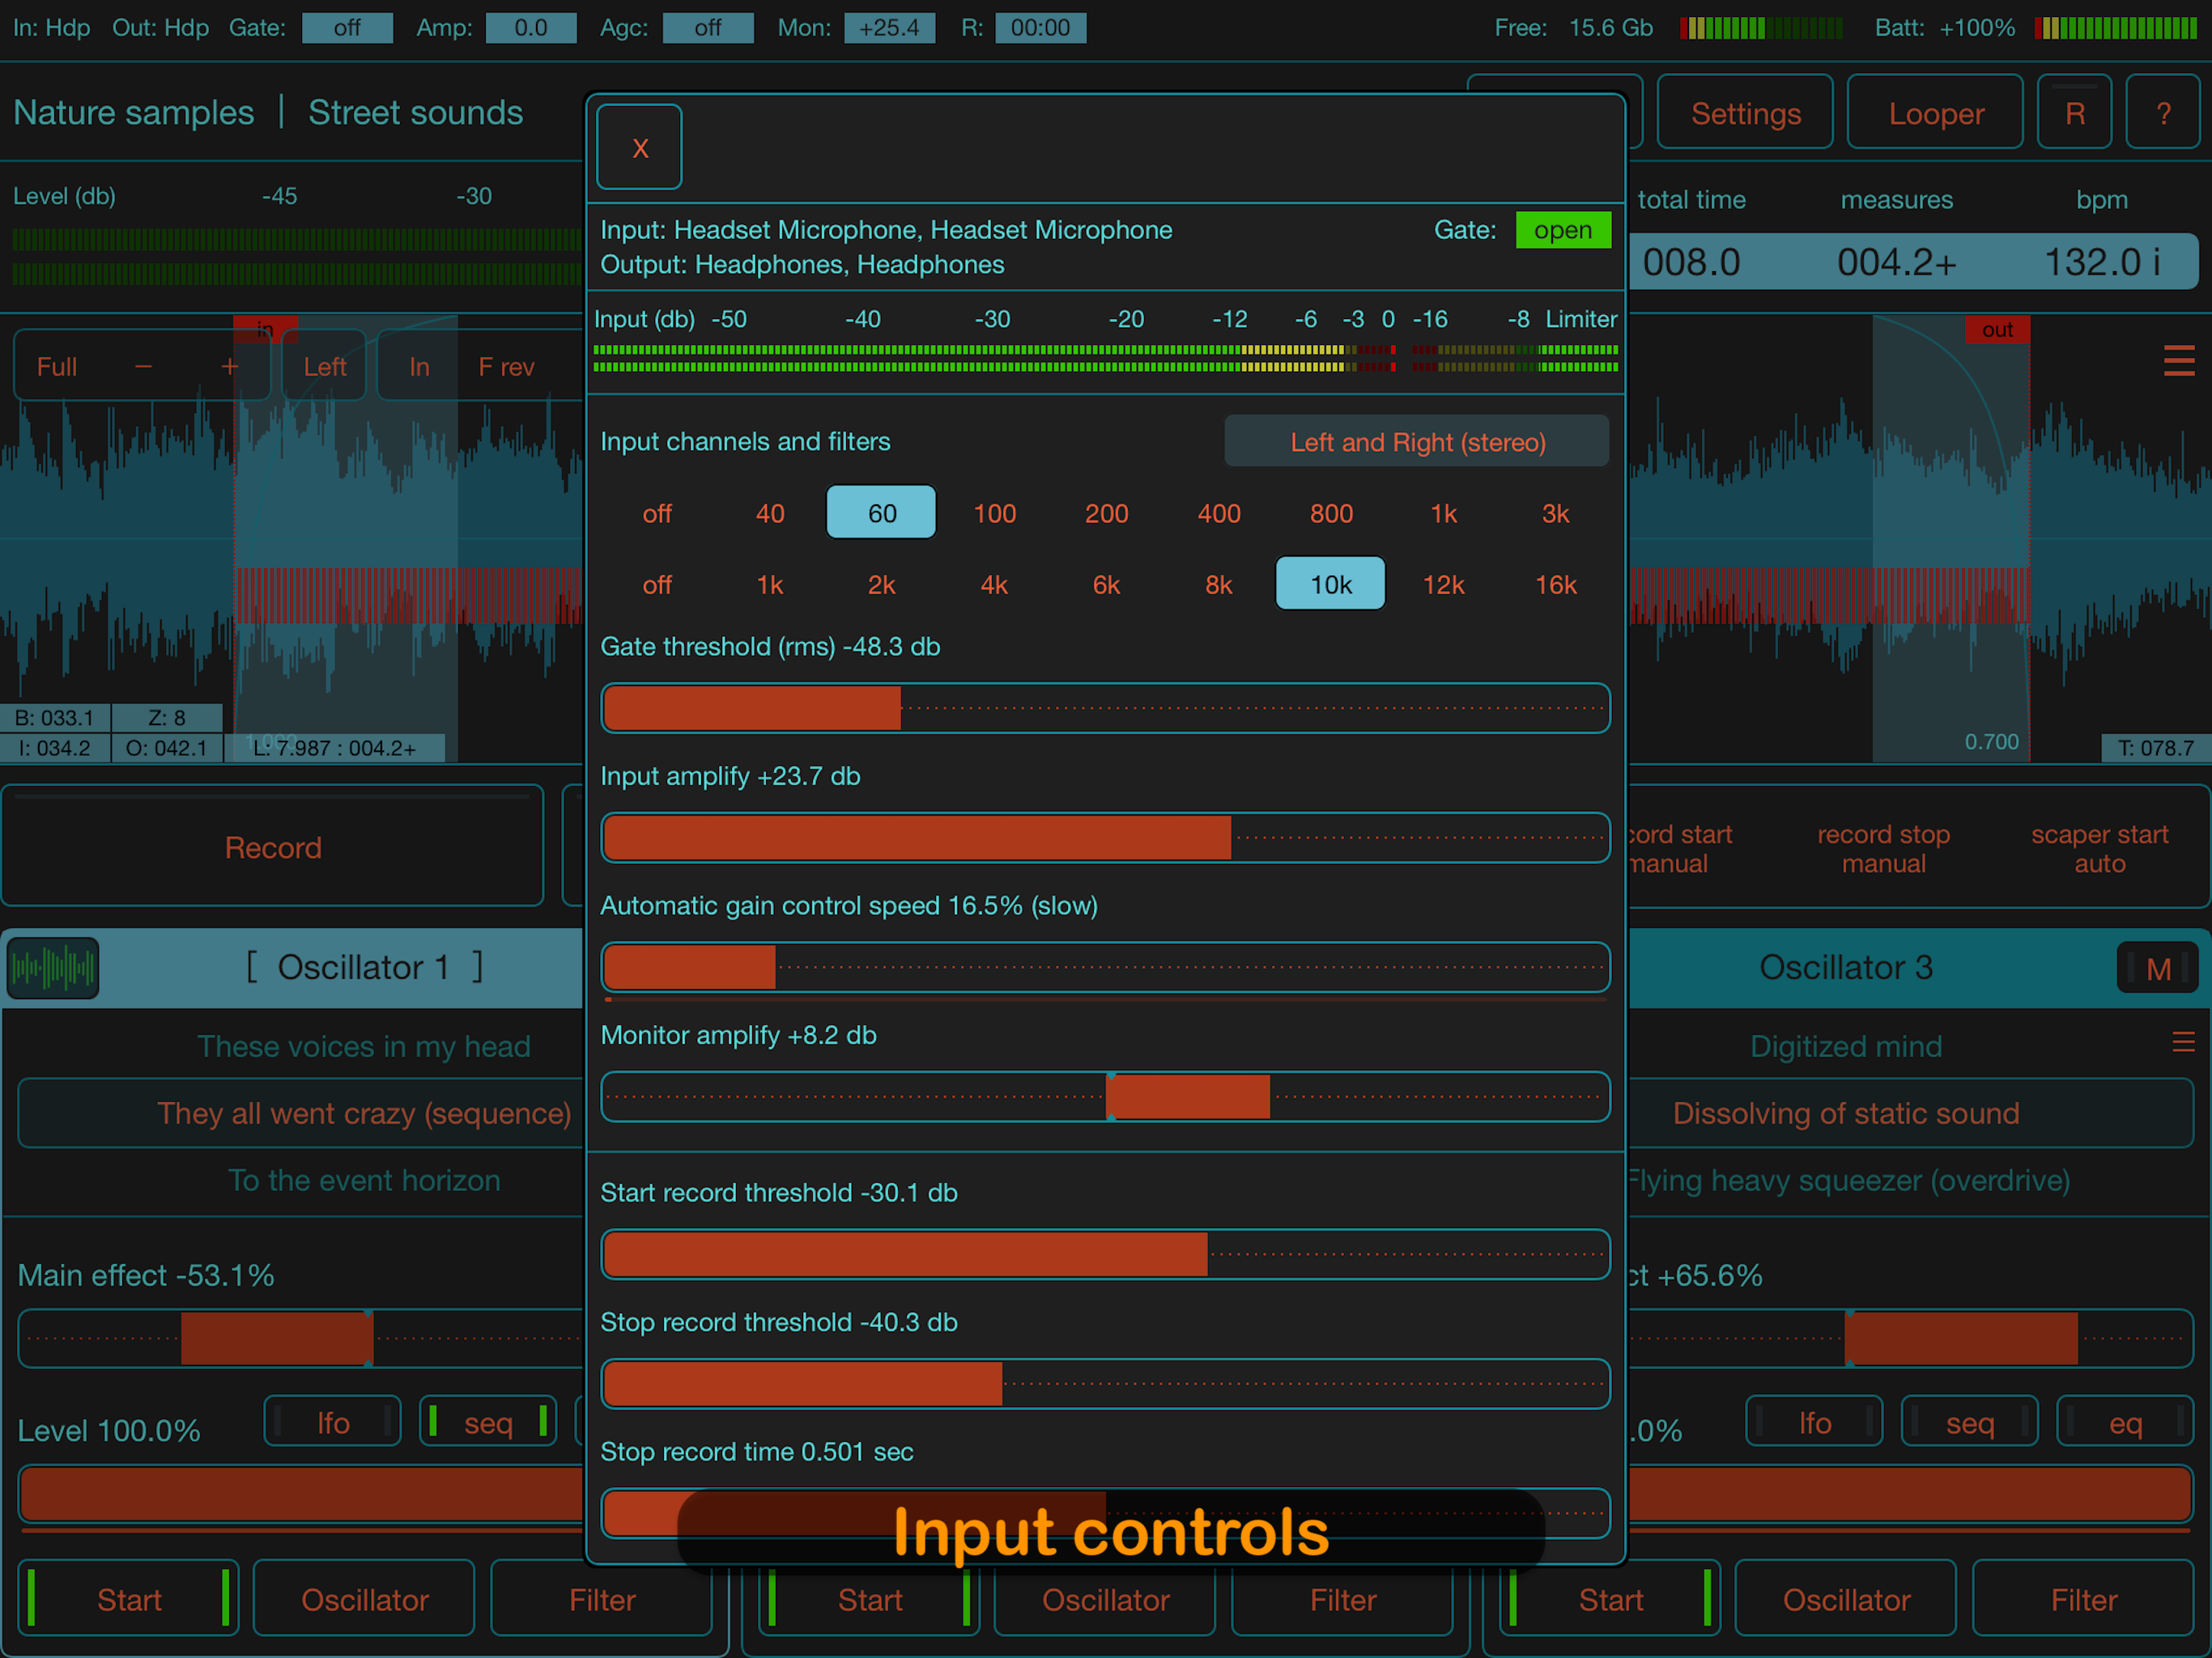Toggle seq on Oscillator 1

point(487,1421)
